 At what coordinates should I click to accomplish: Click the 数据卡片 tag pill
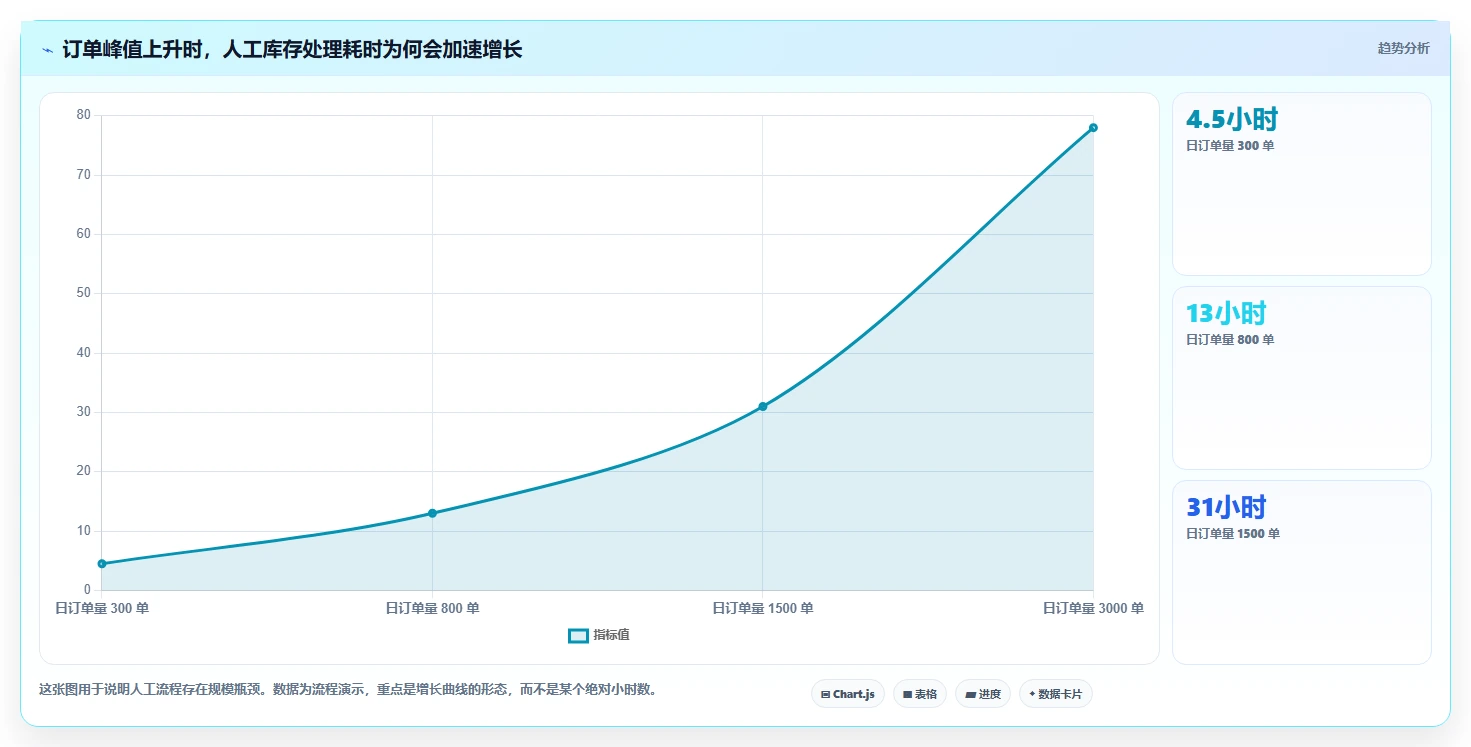click(x=1055, y=694)
